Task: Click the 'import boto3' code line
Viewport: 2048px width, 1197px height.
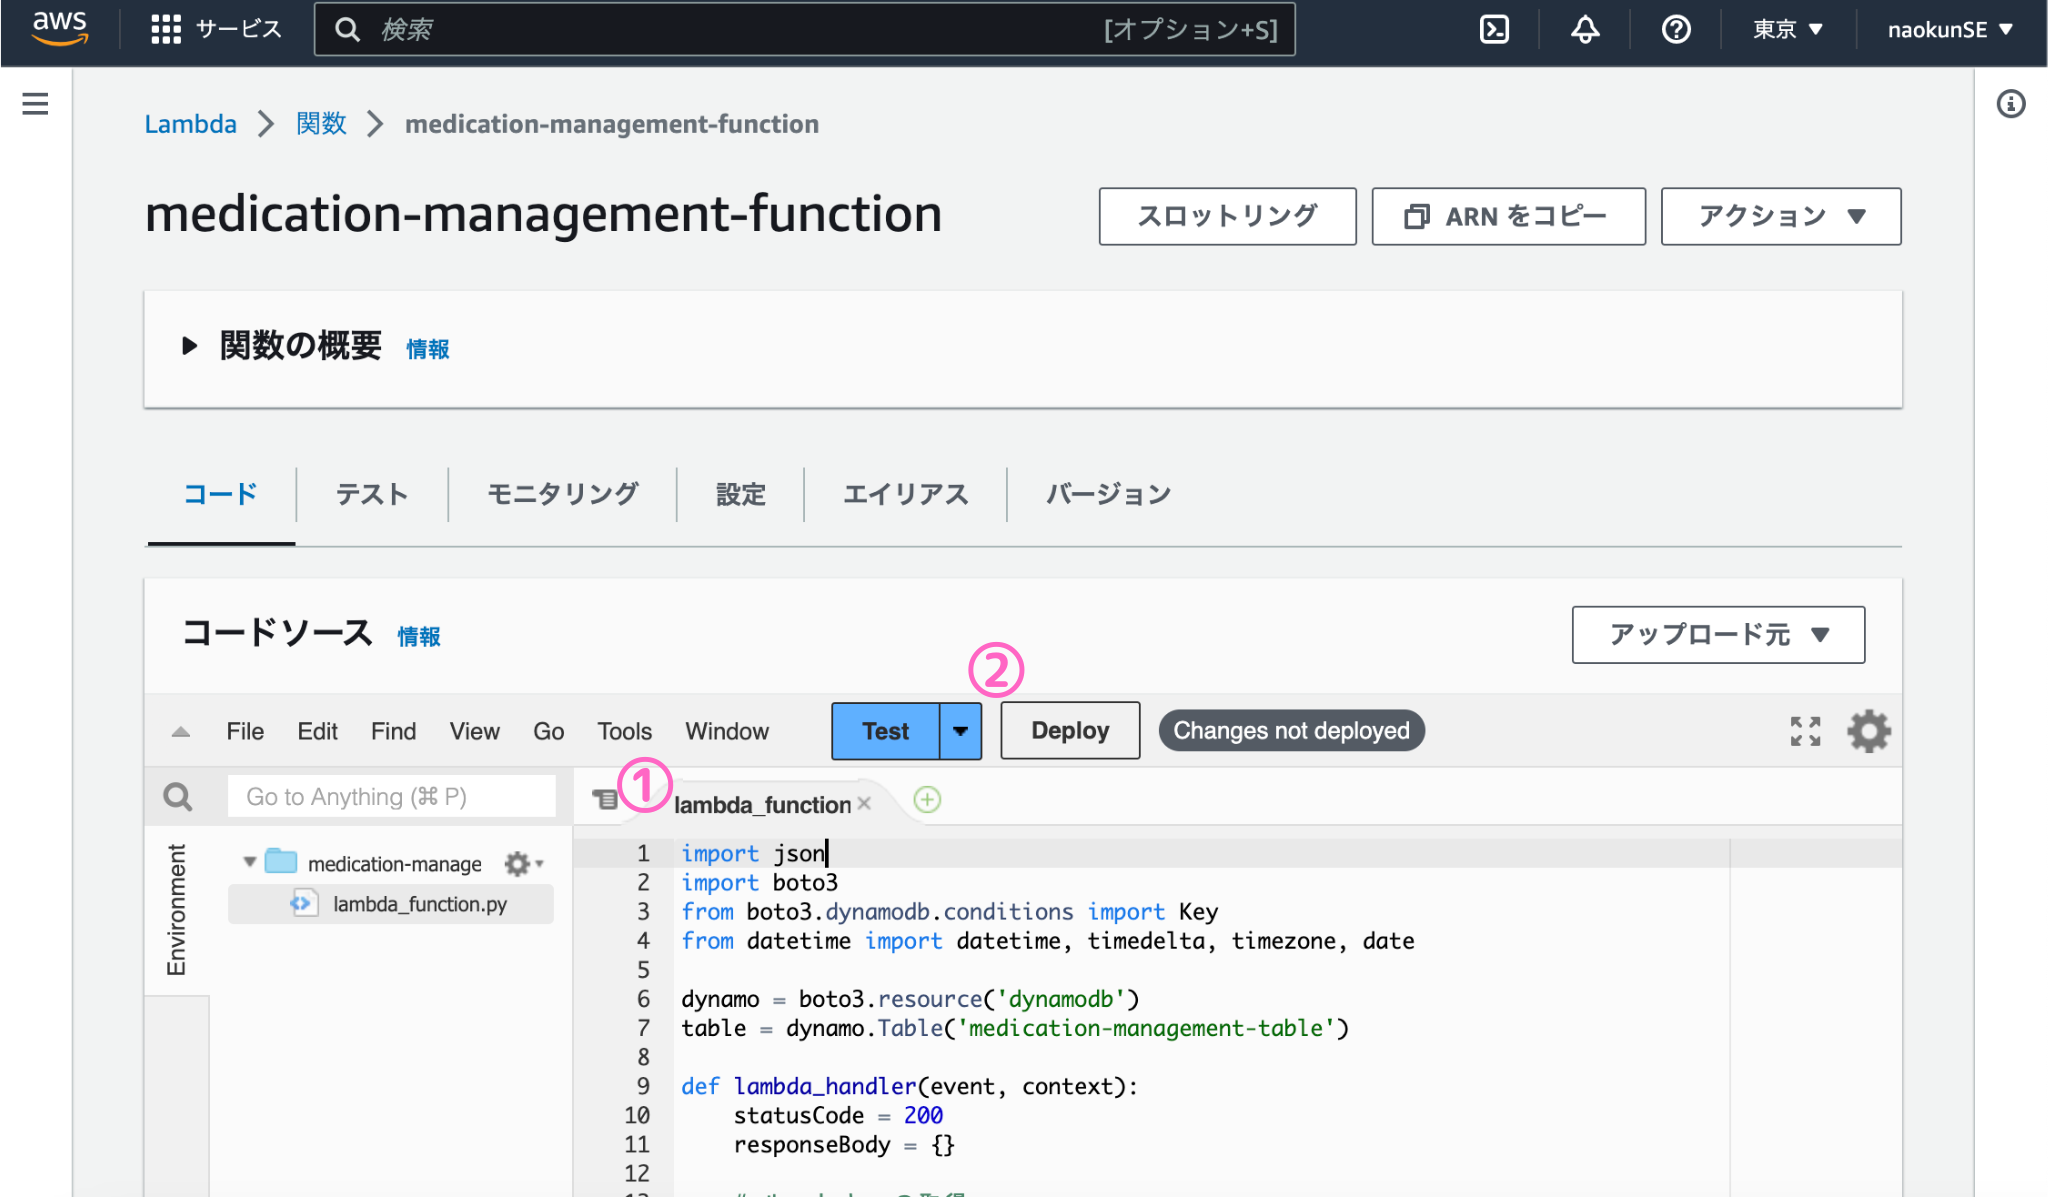Action: tap(759, 882)
